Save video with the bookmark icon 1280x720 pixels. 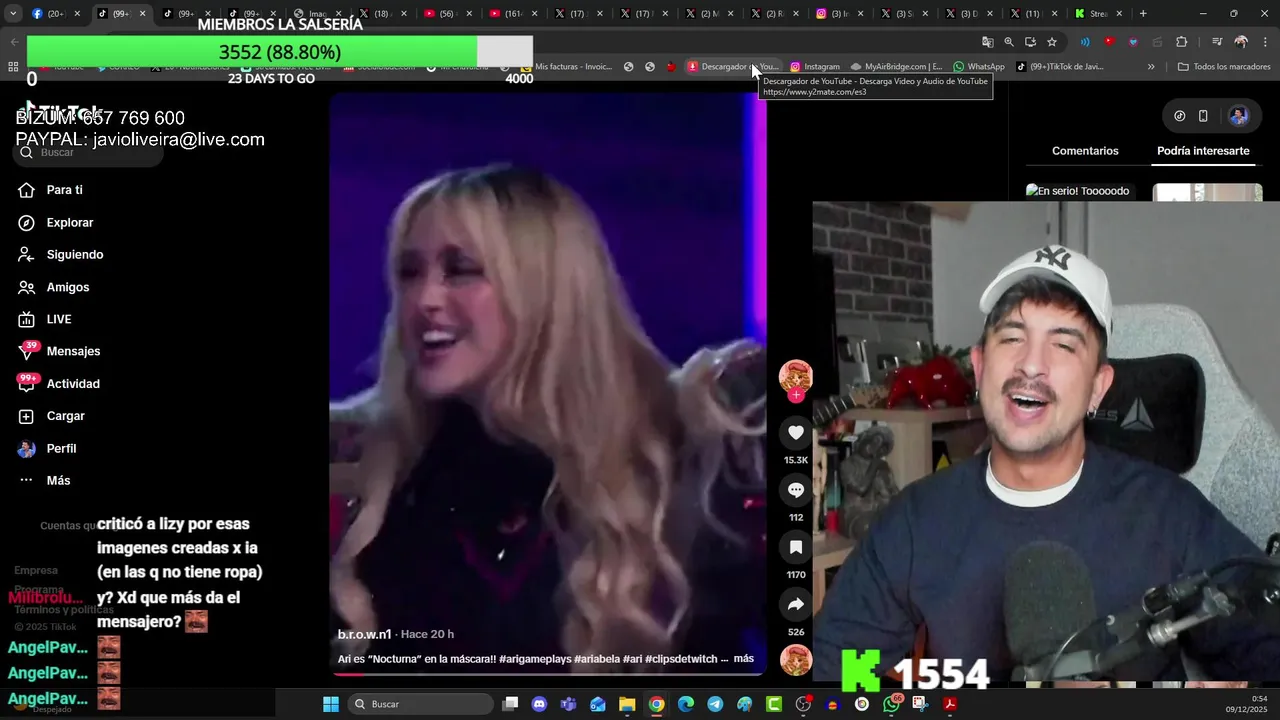pyautogui.click(x=796, y=547)
